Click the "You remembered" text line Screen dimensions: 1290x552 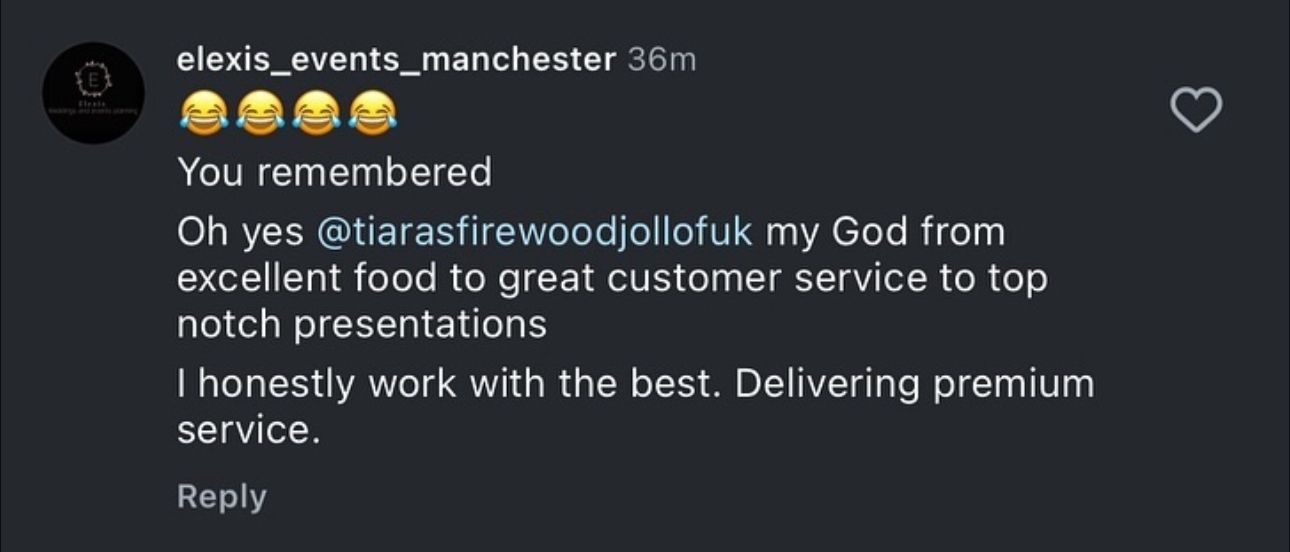pos(335,173)
